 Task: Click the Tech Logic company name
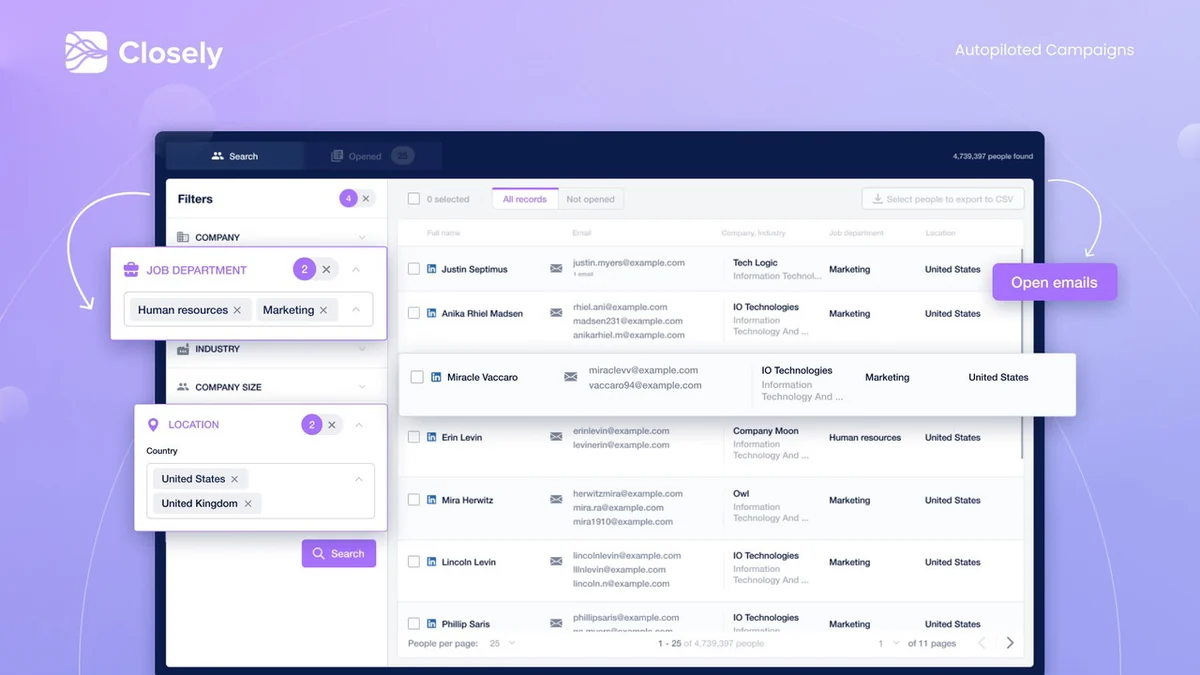(x=755, y=263)
